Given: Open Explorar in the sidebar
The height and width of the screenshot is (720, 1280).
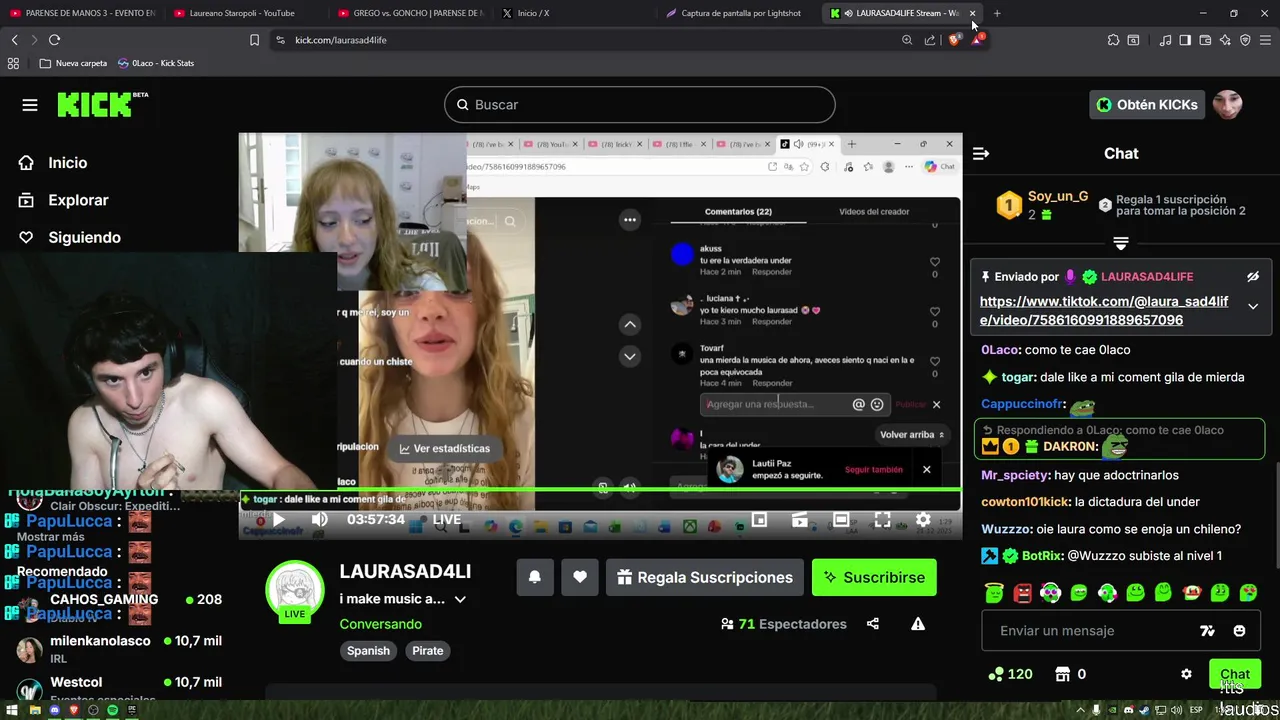Looking at the screenshot, I should pos(63,200).
